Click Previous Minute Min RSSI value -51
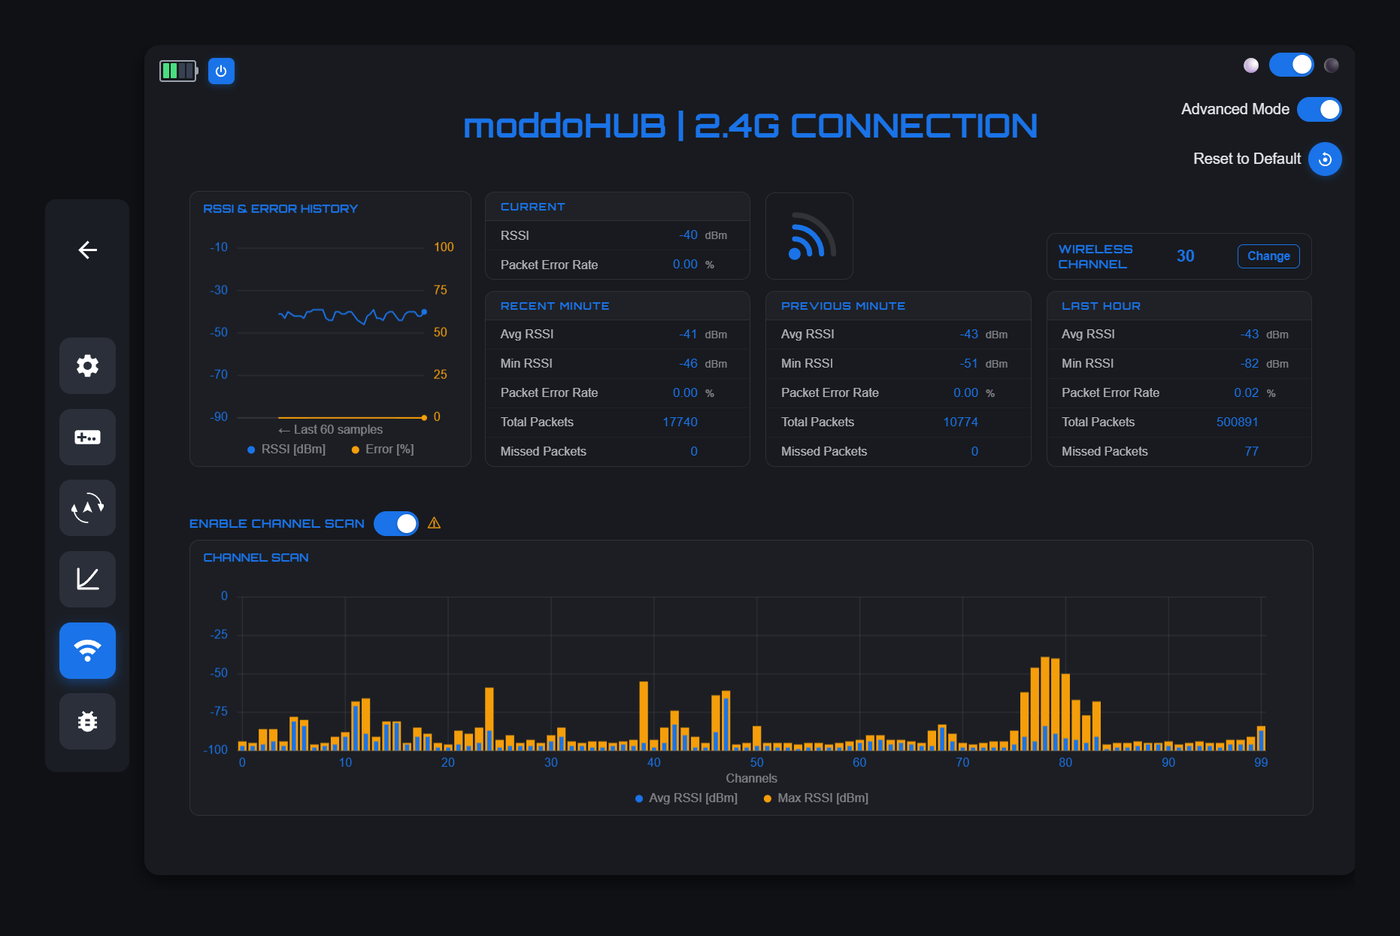 tap(968, 363)
